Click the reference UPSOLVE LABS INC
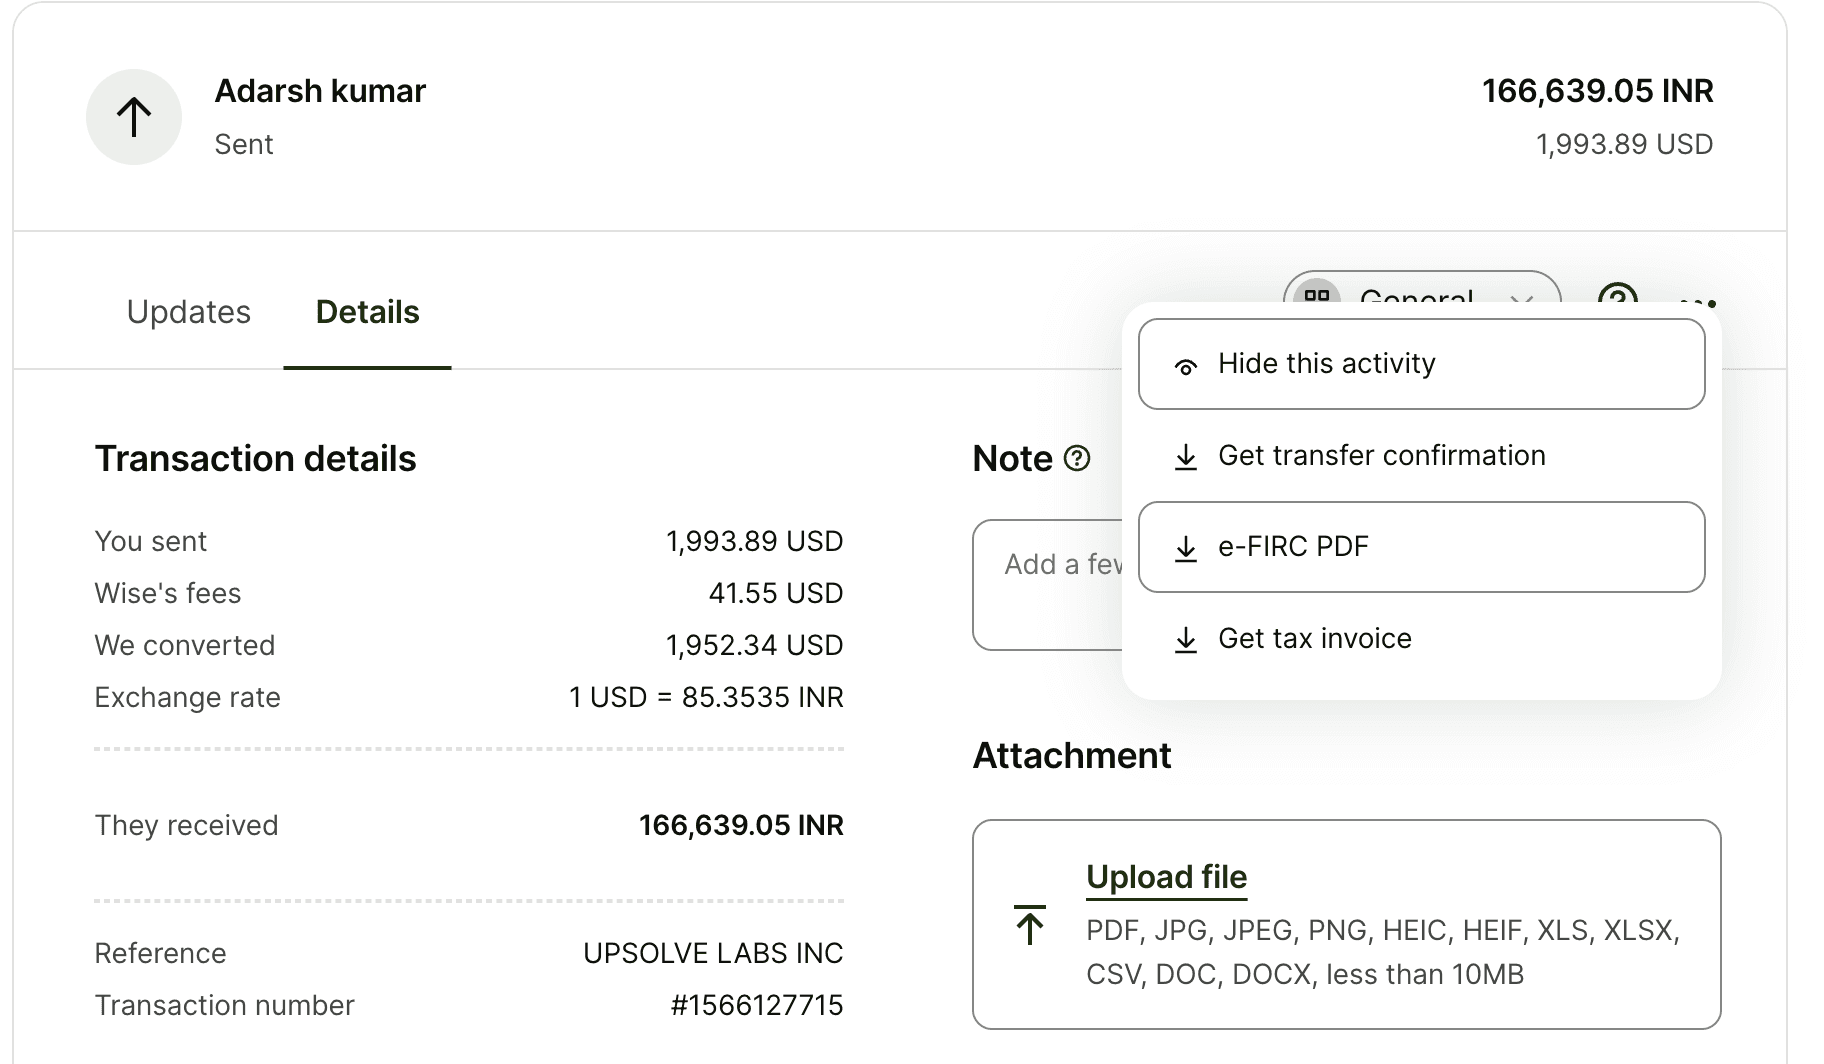Screen dimensions: 1824x1064 (713, 953)
